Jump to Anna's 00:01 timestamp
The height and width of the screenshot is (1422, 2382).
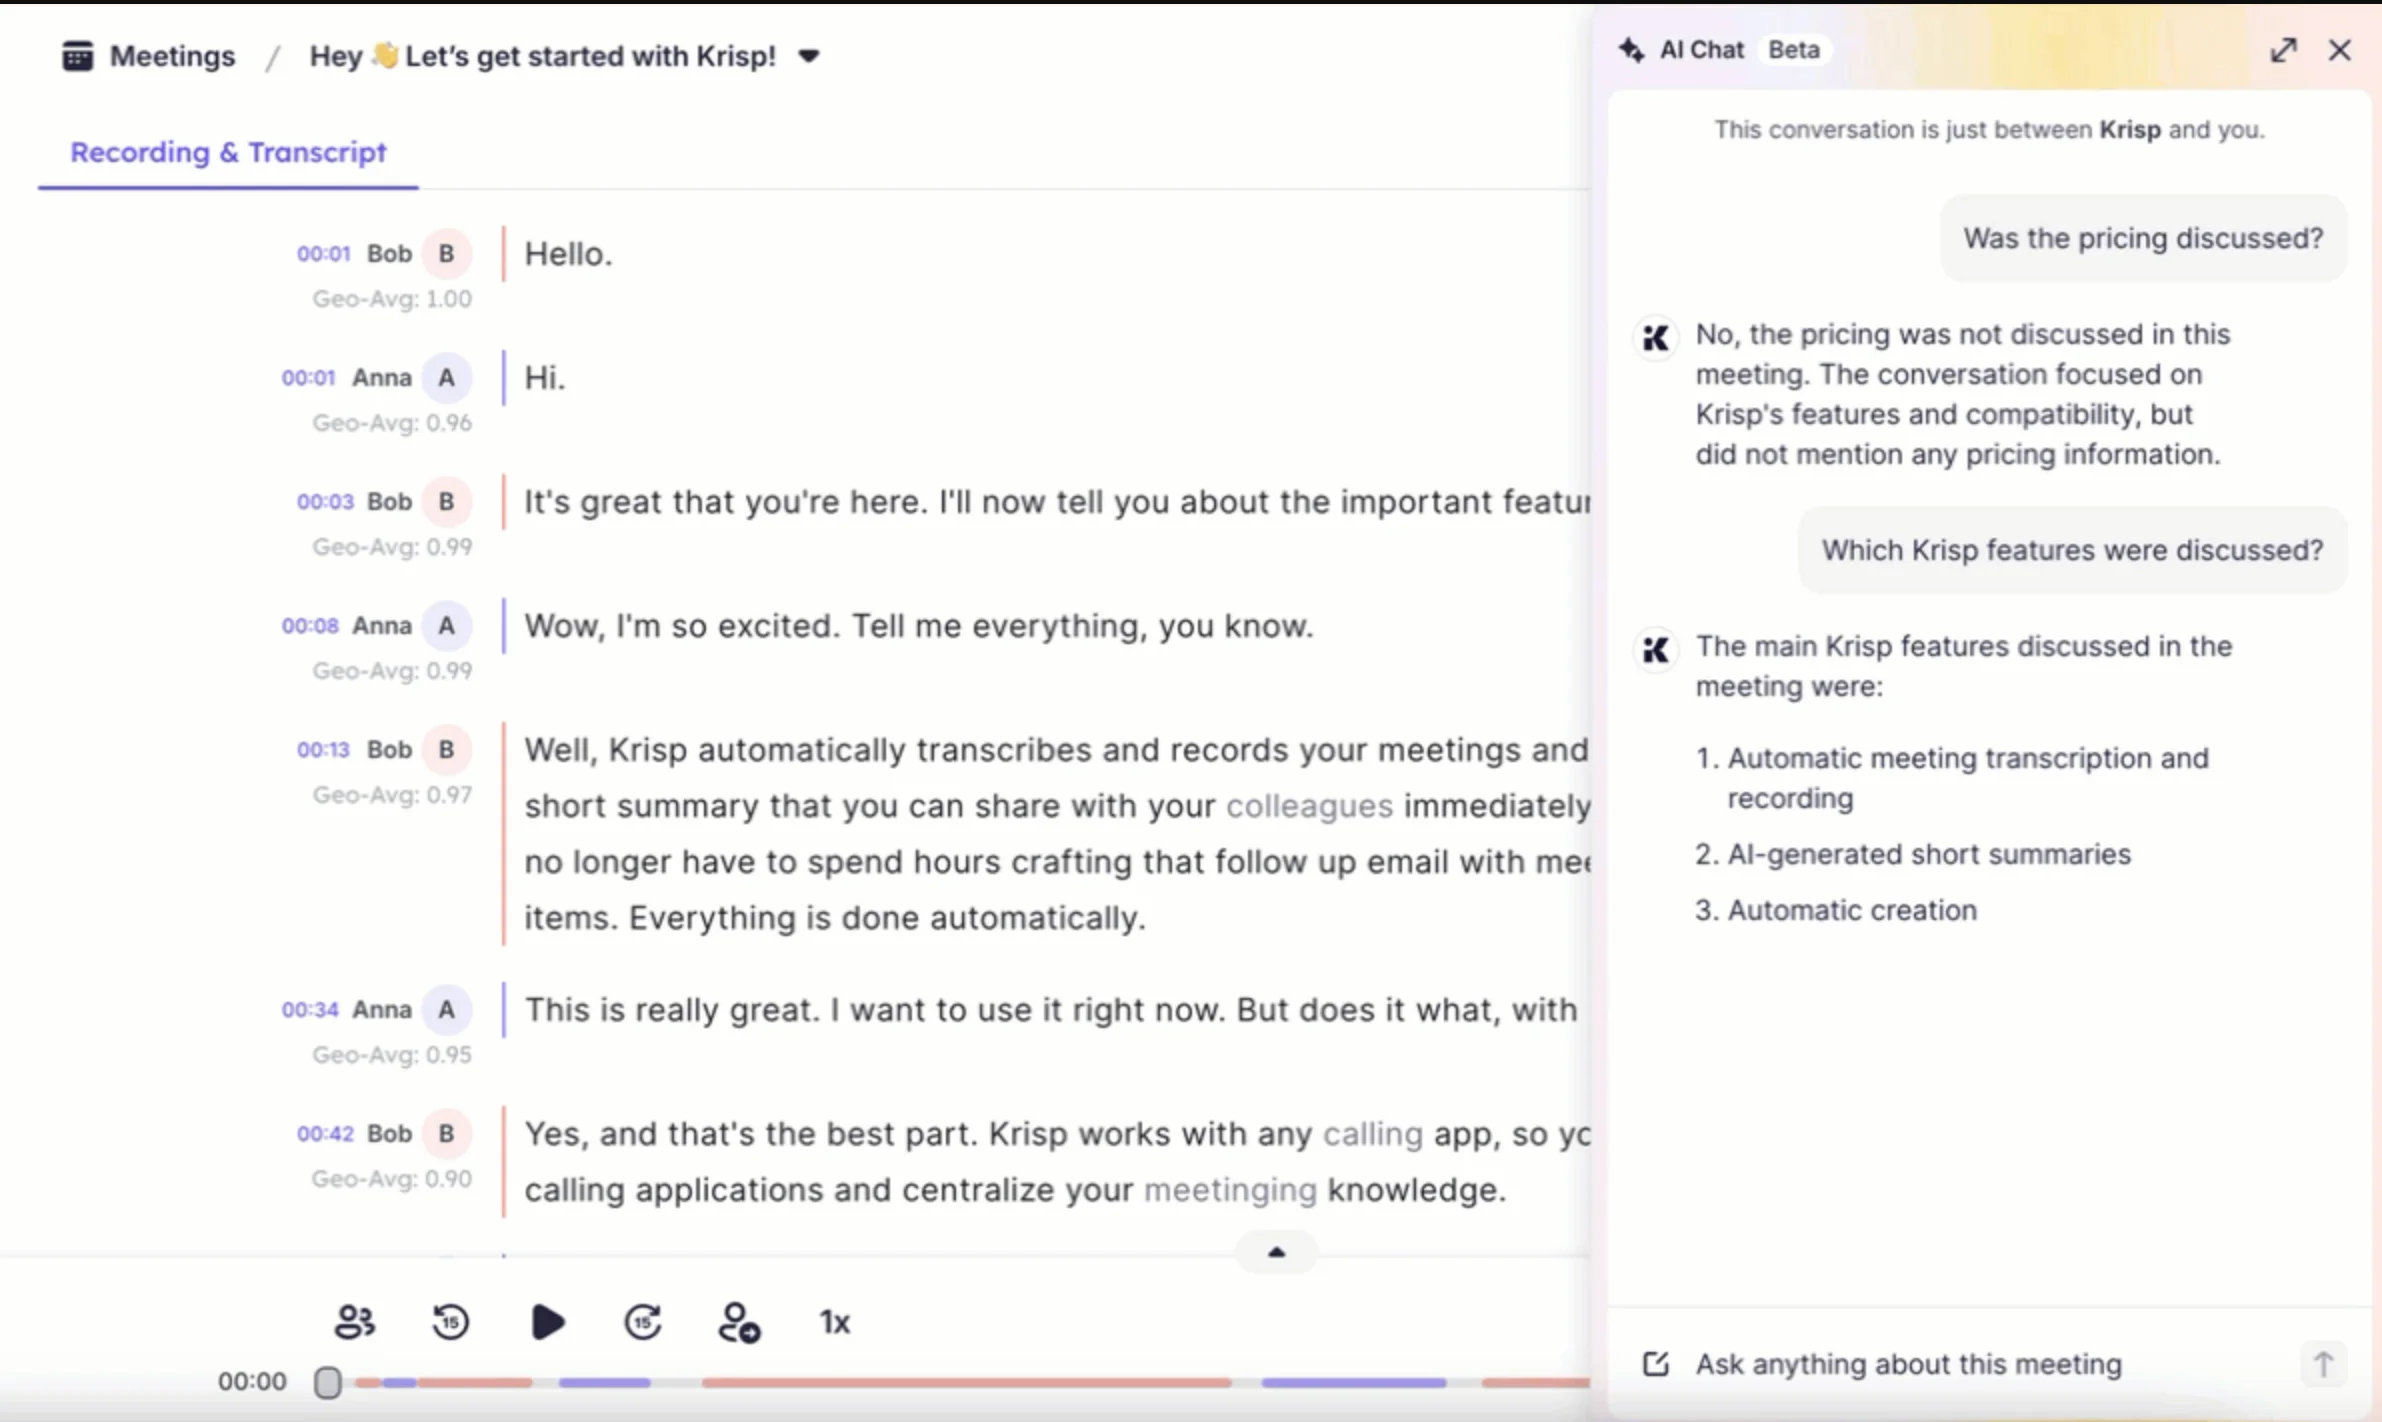tap(308, 378)
